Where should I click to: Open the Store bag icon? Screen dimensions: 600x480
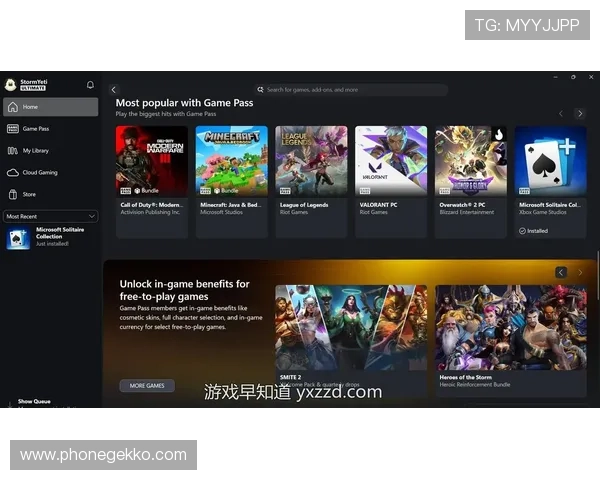coord(13,194)
